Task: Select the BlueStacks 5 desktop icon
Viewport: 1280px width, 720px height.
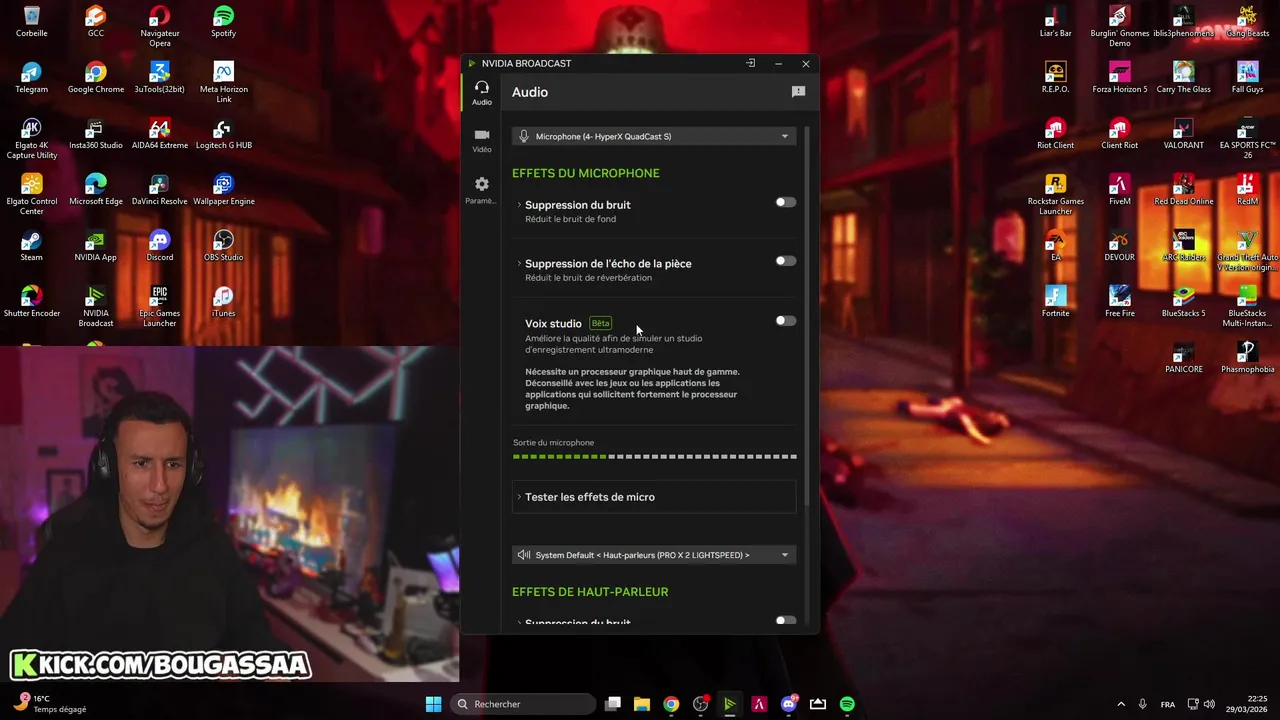Action: click(1184, 302)
